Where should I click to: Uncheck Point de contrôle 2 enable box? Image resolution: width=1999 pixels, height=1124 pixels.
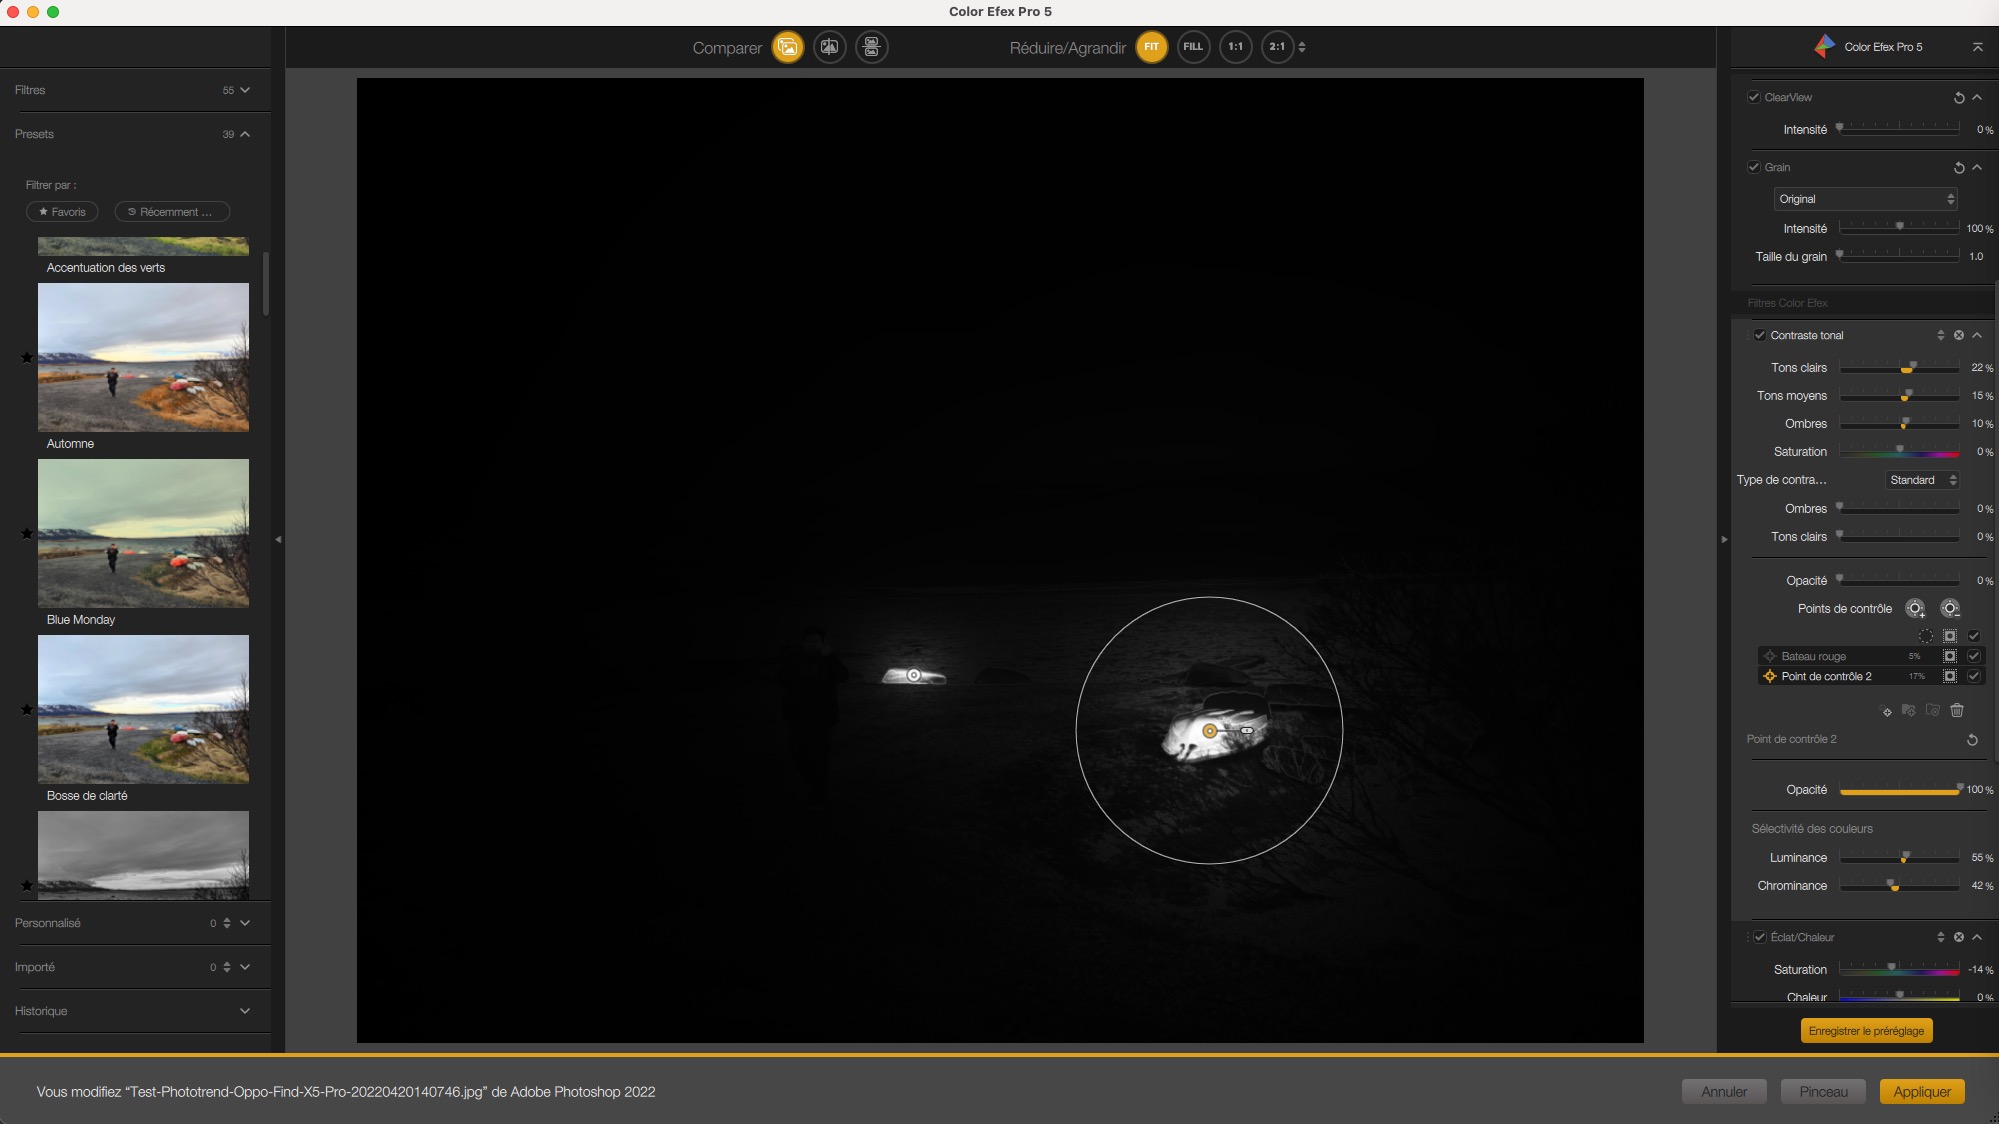coord(1974,676)
